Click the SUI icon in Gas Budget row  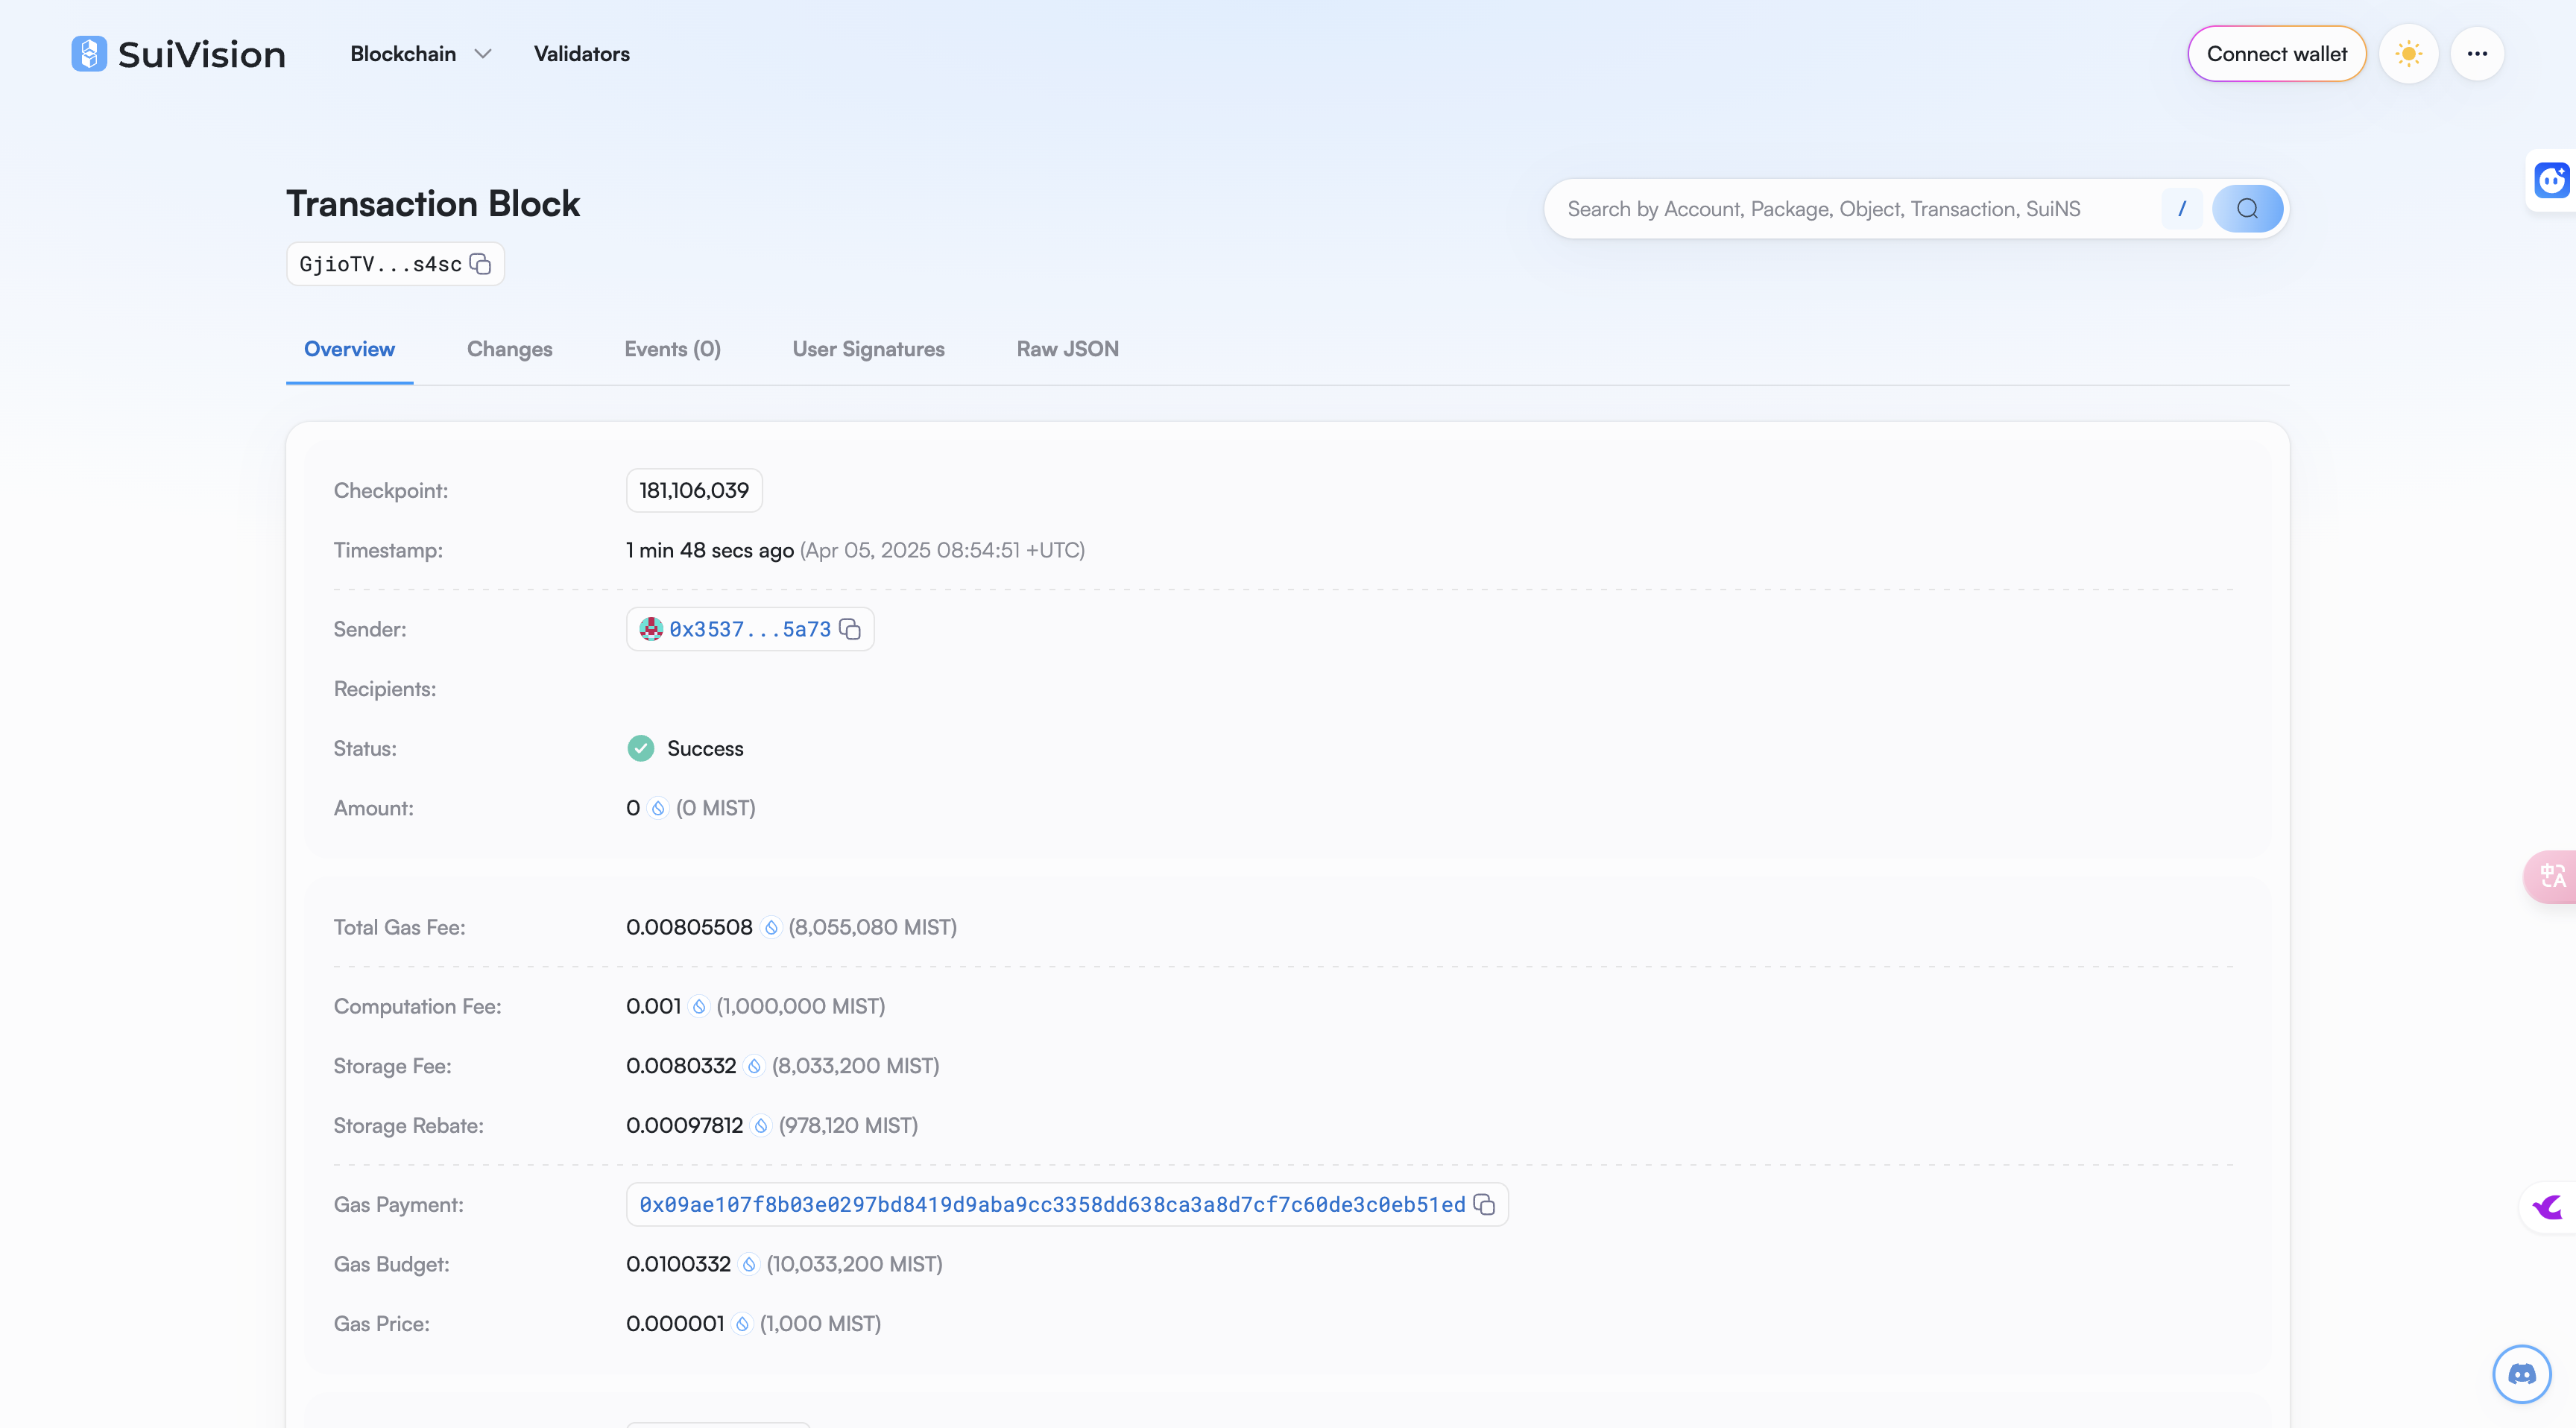749,1265
